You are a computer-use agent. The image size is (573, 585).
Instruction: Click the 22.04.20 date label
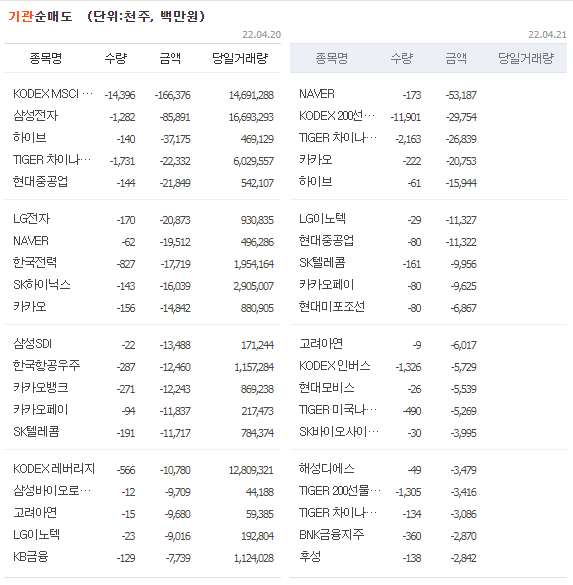click(262, 35)
